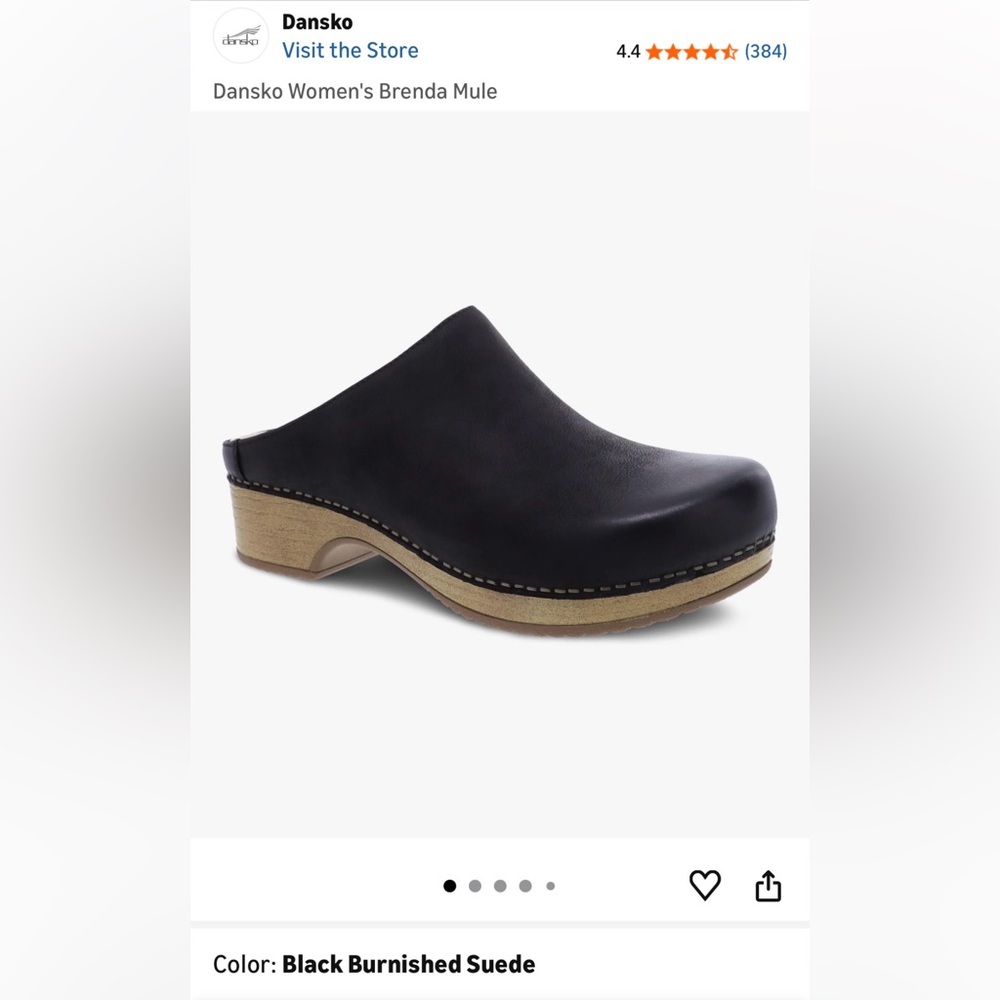The width and height of the screenshot is (1000, 1000).
Task: Open the fourth carousel position dot
Action: pyautogui.click(x=525, y=885)
